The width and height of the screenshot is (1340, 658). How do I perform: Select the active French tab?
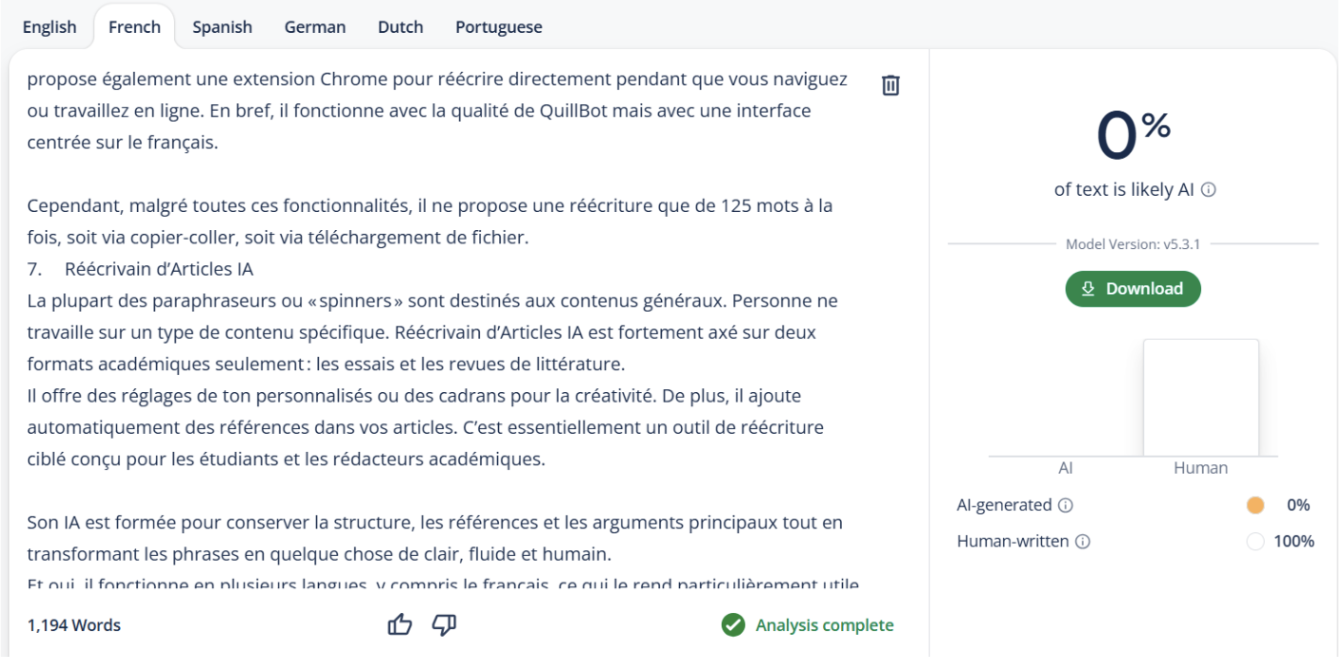134,27
